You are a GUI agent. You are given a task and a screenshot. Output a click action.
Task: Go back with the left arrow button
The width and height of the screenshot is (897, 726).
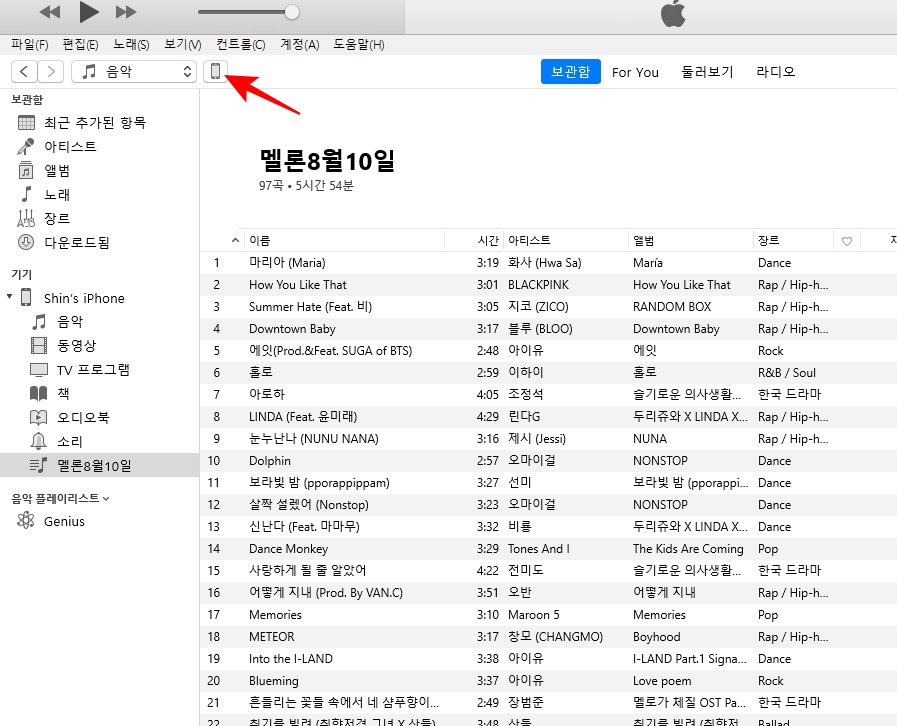click(x=24, y=72)
